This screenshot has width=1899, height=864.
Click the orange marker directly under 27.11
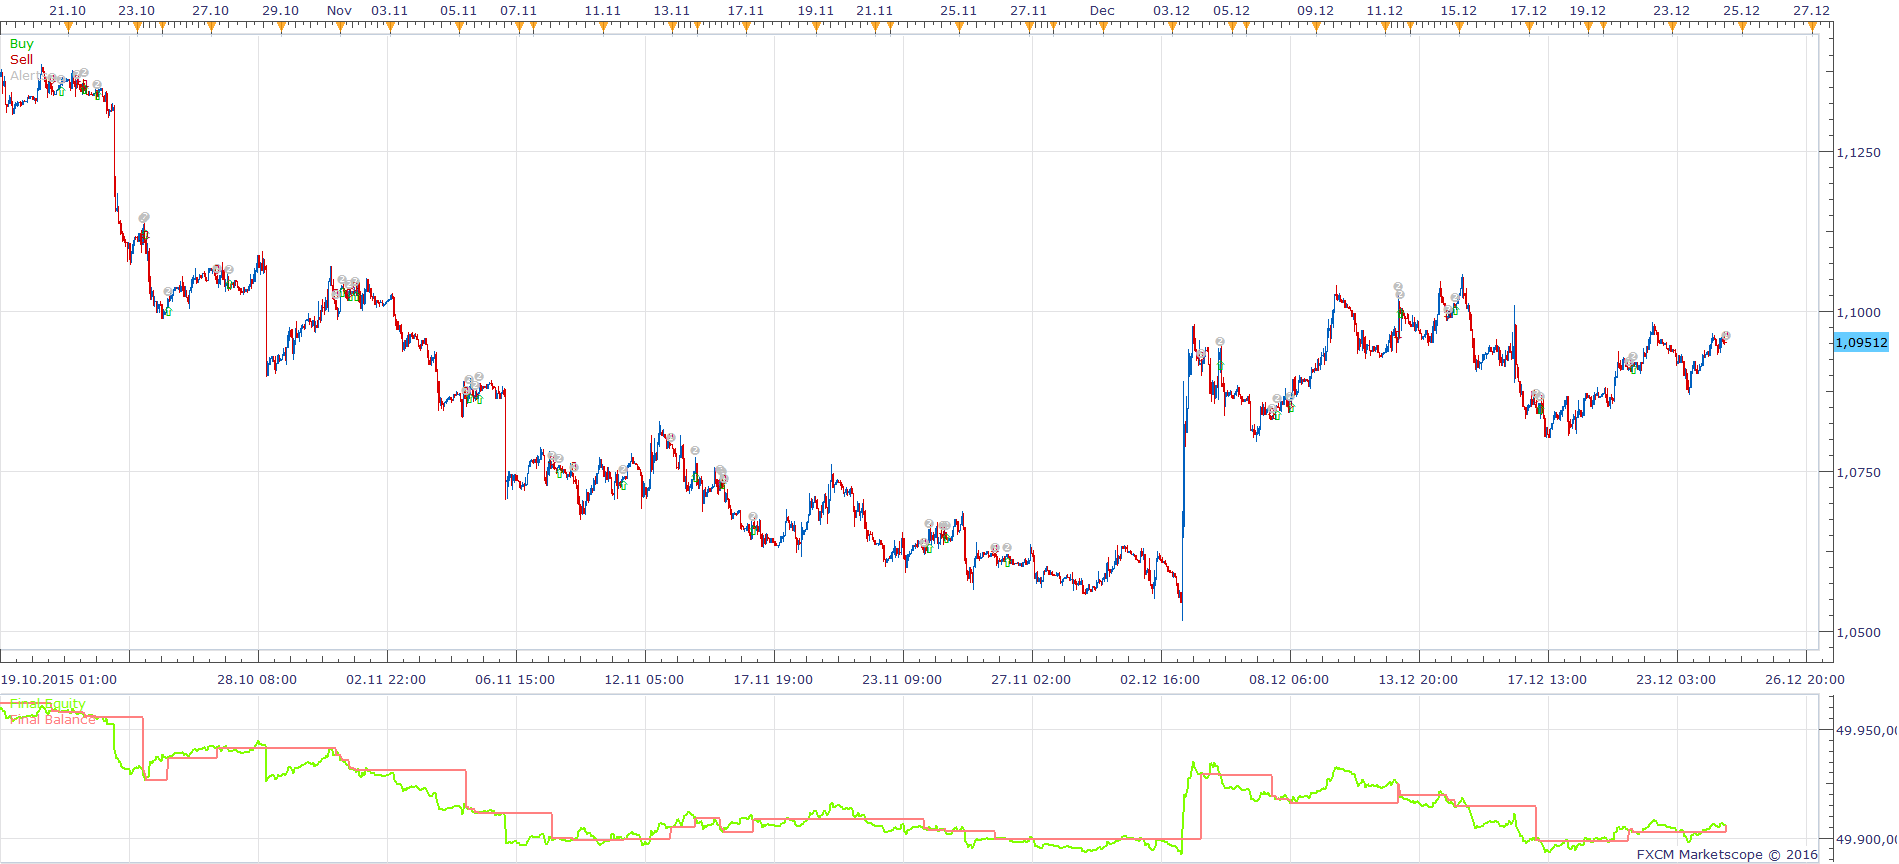[1029, 27]
